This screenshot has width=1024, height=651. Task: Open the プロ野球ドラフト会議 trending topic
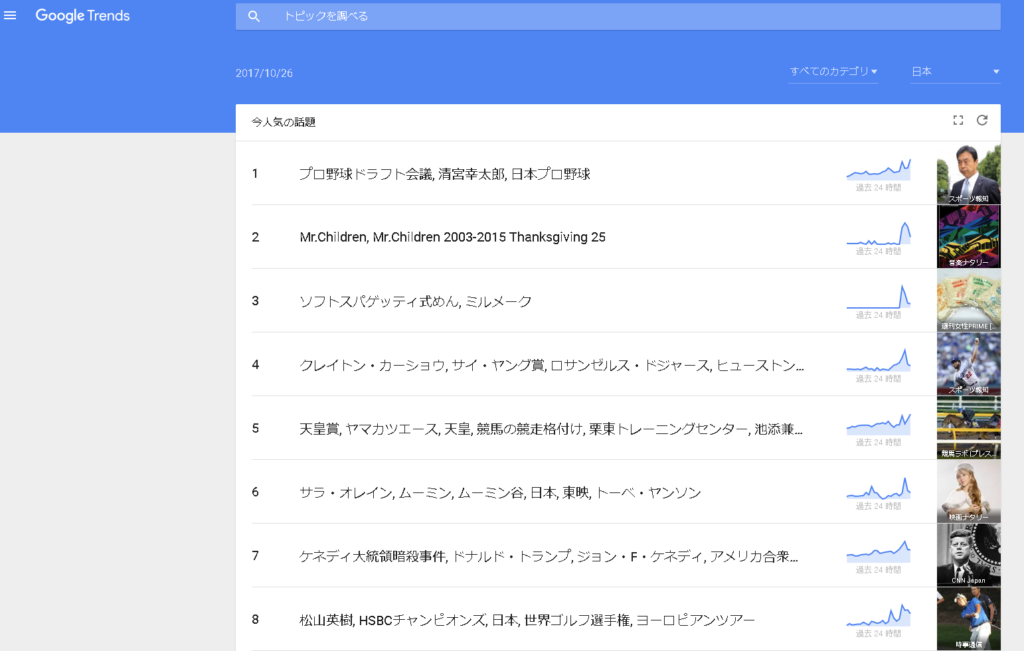click(444, 174)
